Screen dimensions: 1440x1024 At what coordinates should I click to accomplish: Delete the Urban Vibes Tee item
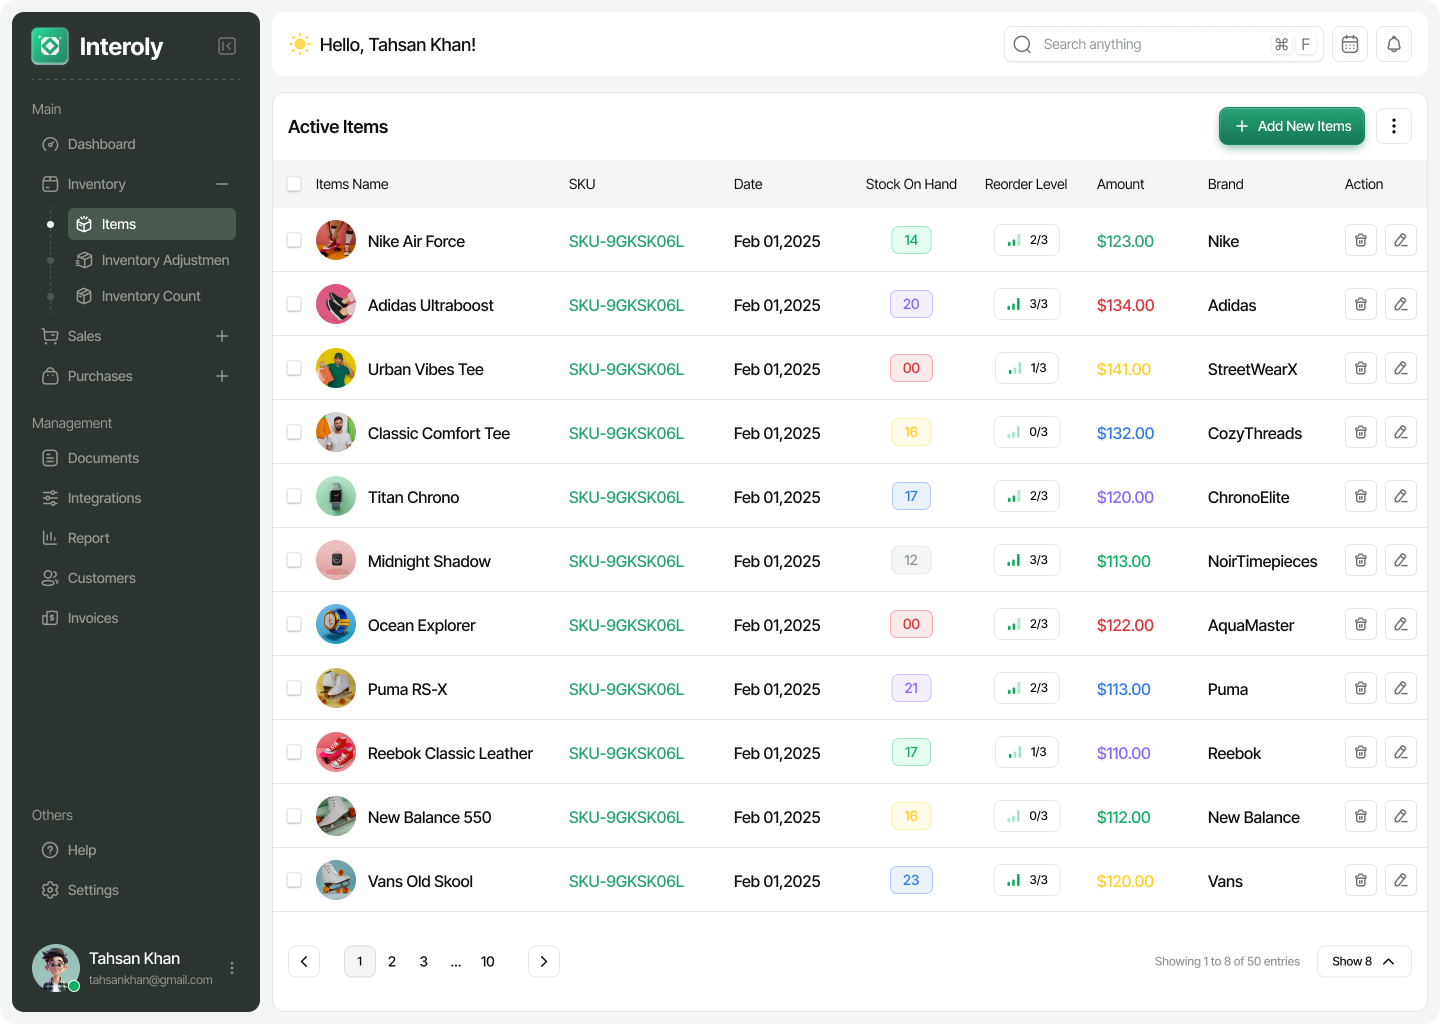coord(1360,368)
